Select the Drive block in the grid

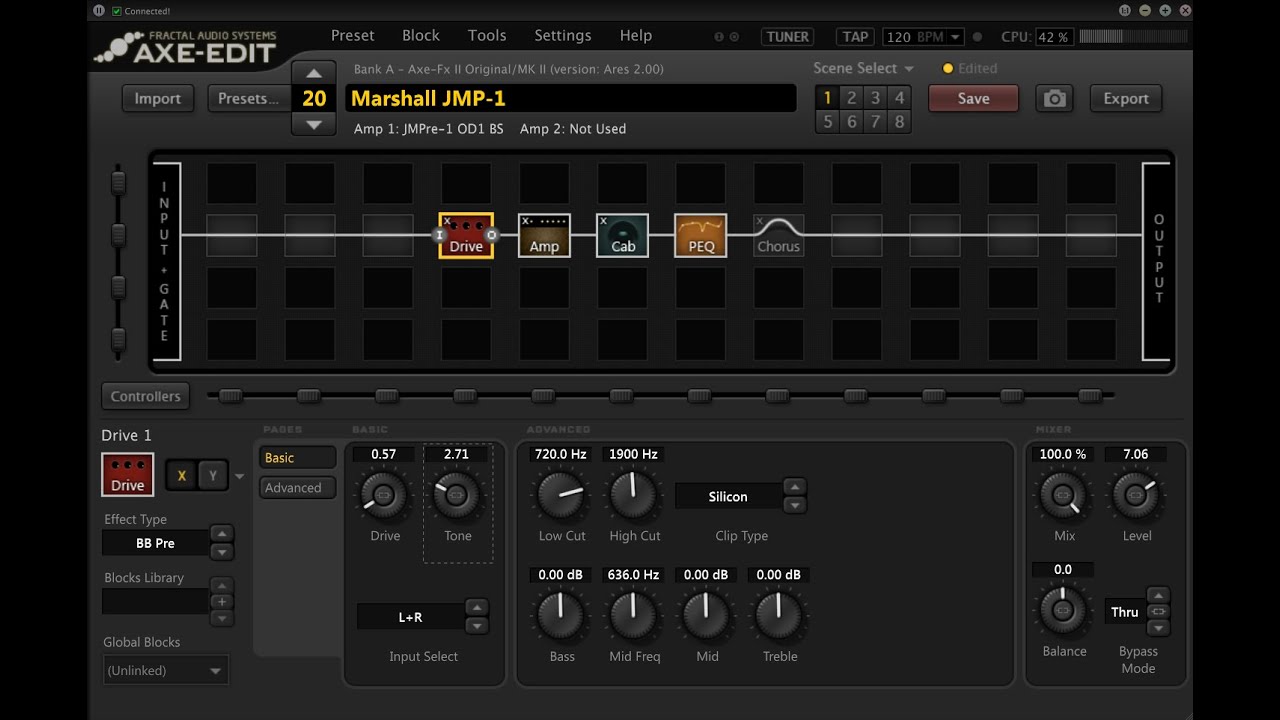click(466, 236)
